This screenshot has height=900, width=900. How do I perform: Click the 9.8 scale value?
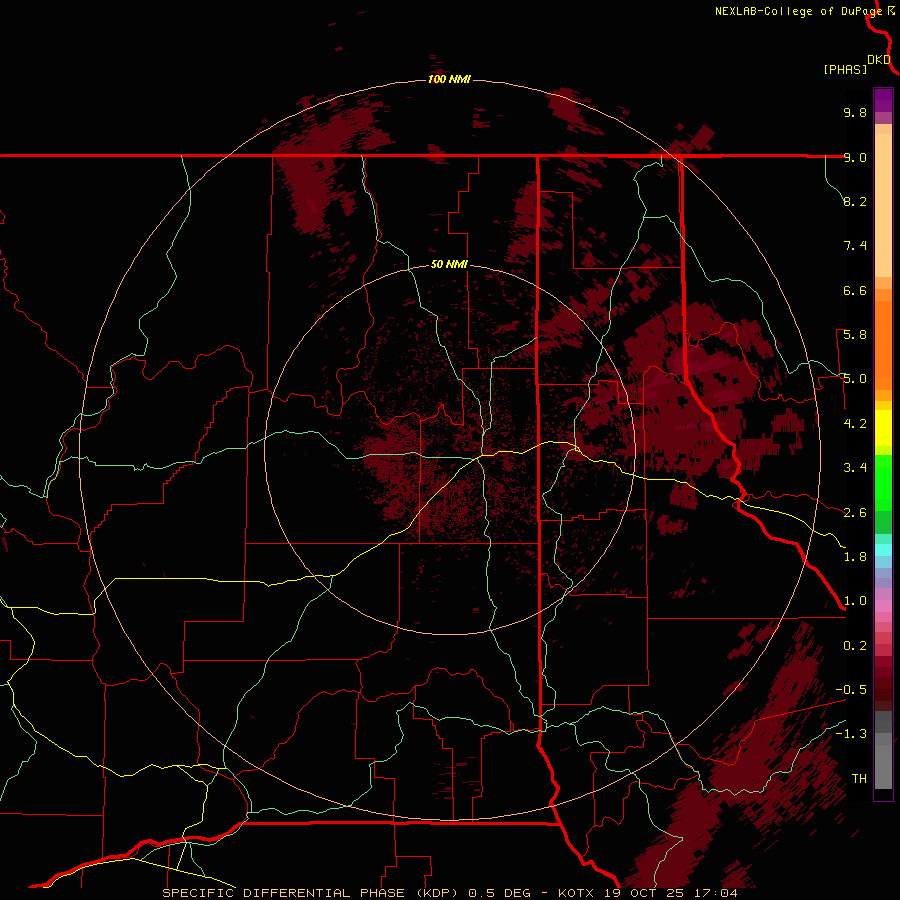855,112
